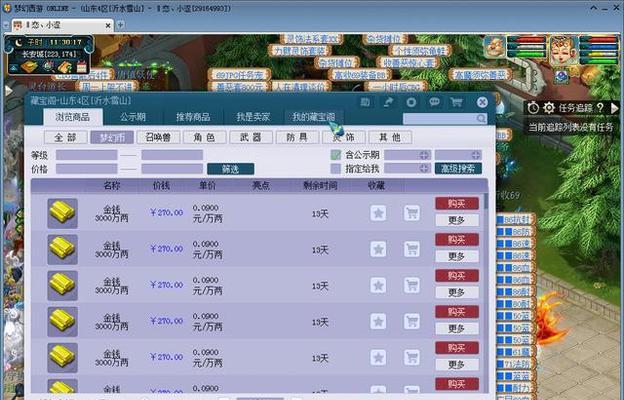Open the help 助 icon in treasure pavilion
Image resolution: width=624 pixels, height=400 pixels.
click(x=365, y=102)
